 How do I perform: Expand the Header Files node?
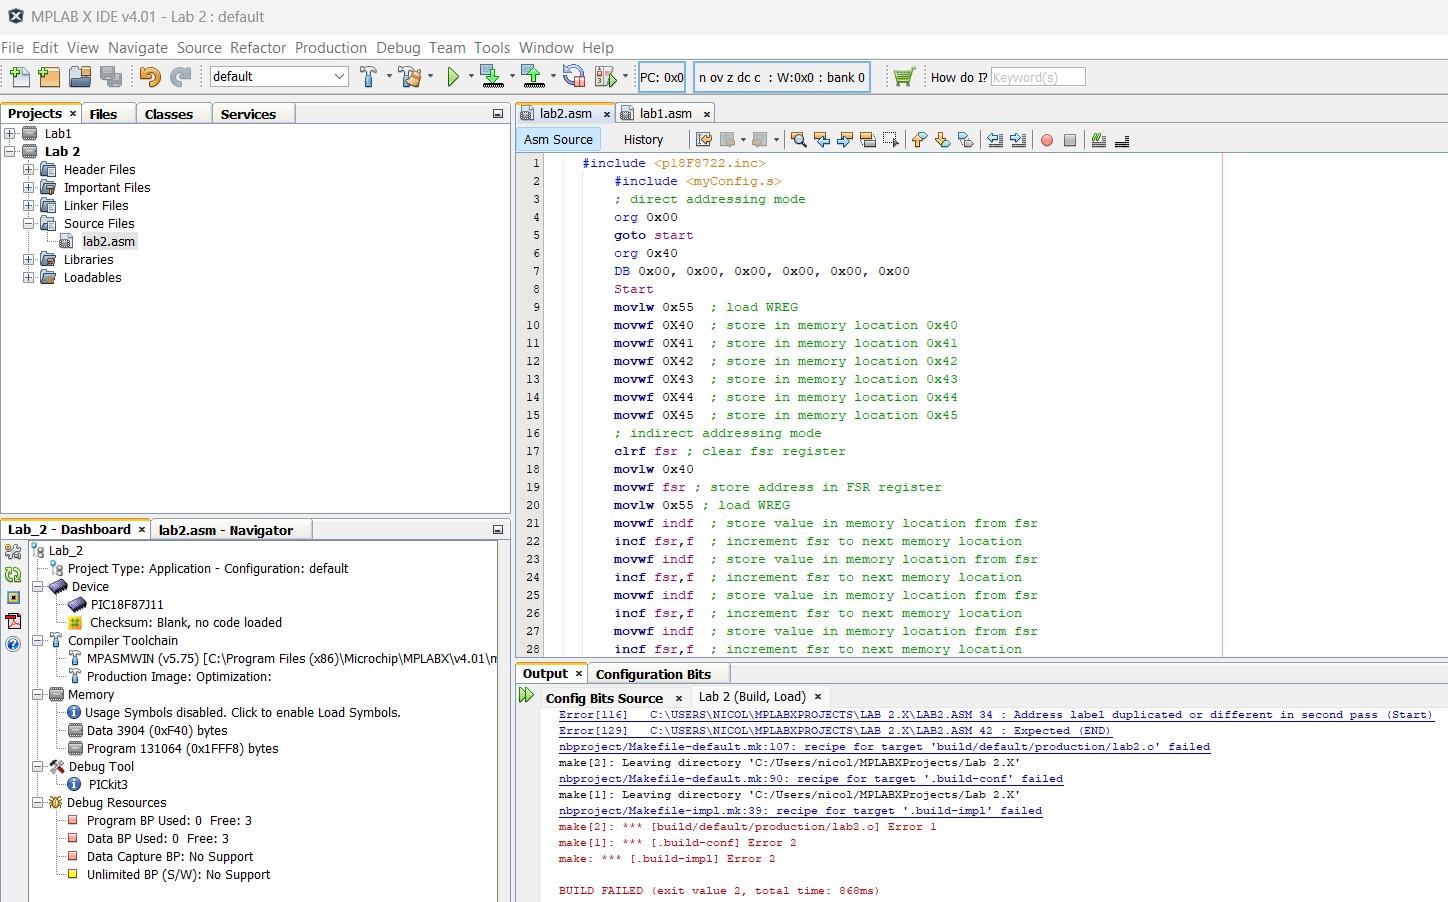[x=28, y=169]
